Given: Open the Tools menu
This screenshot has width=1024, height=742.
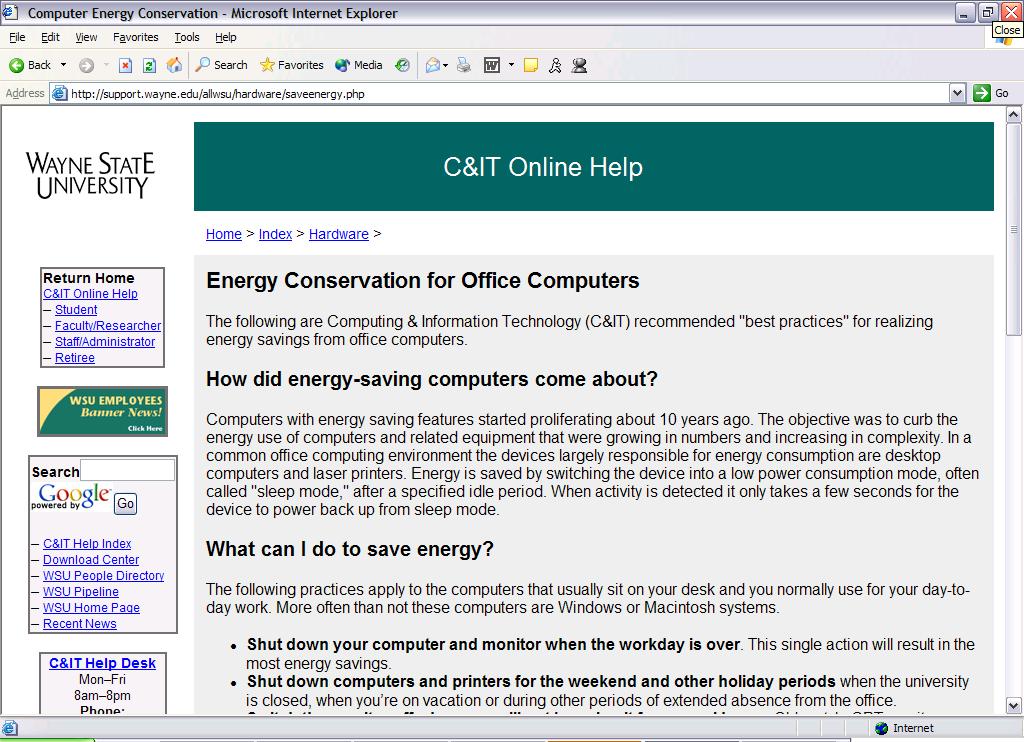Looking at the screenshot, I should 187,37.
